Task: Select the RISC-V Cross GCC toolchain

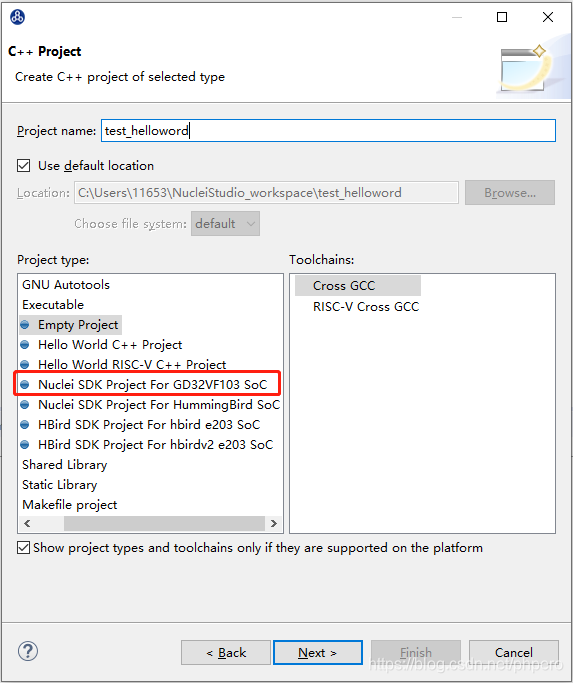Action: [366, 307]
